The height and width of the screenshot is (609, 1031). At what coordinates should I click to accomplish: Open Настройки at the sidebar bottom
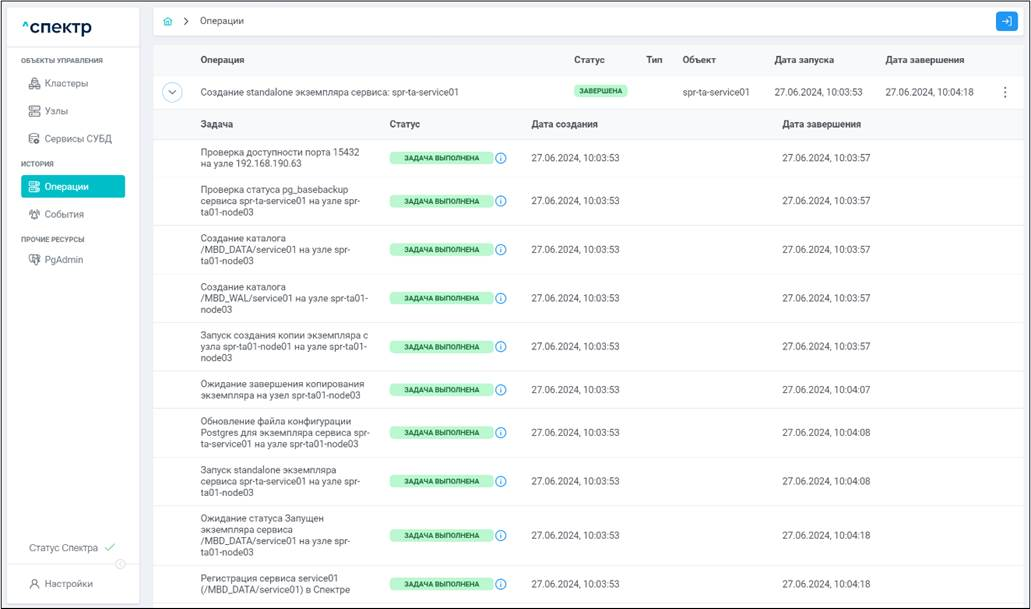[x=68, y=584]
